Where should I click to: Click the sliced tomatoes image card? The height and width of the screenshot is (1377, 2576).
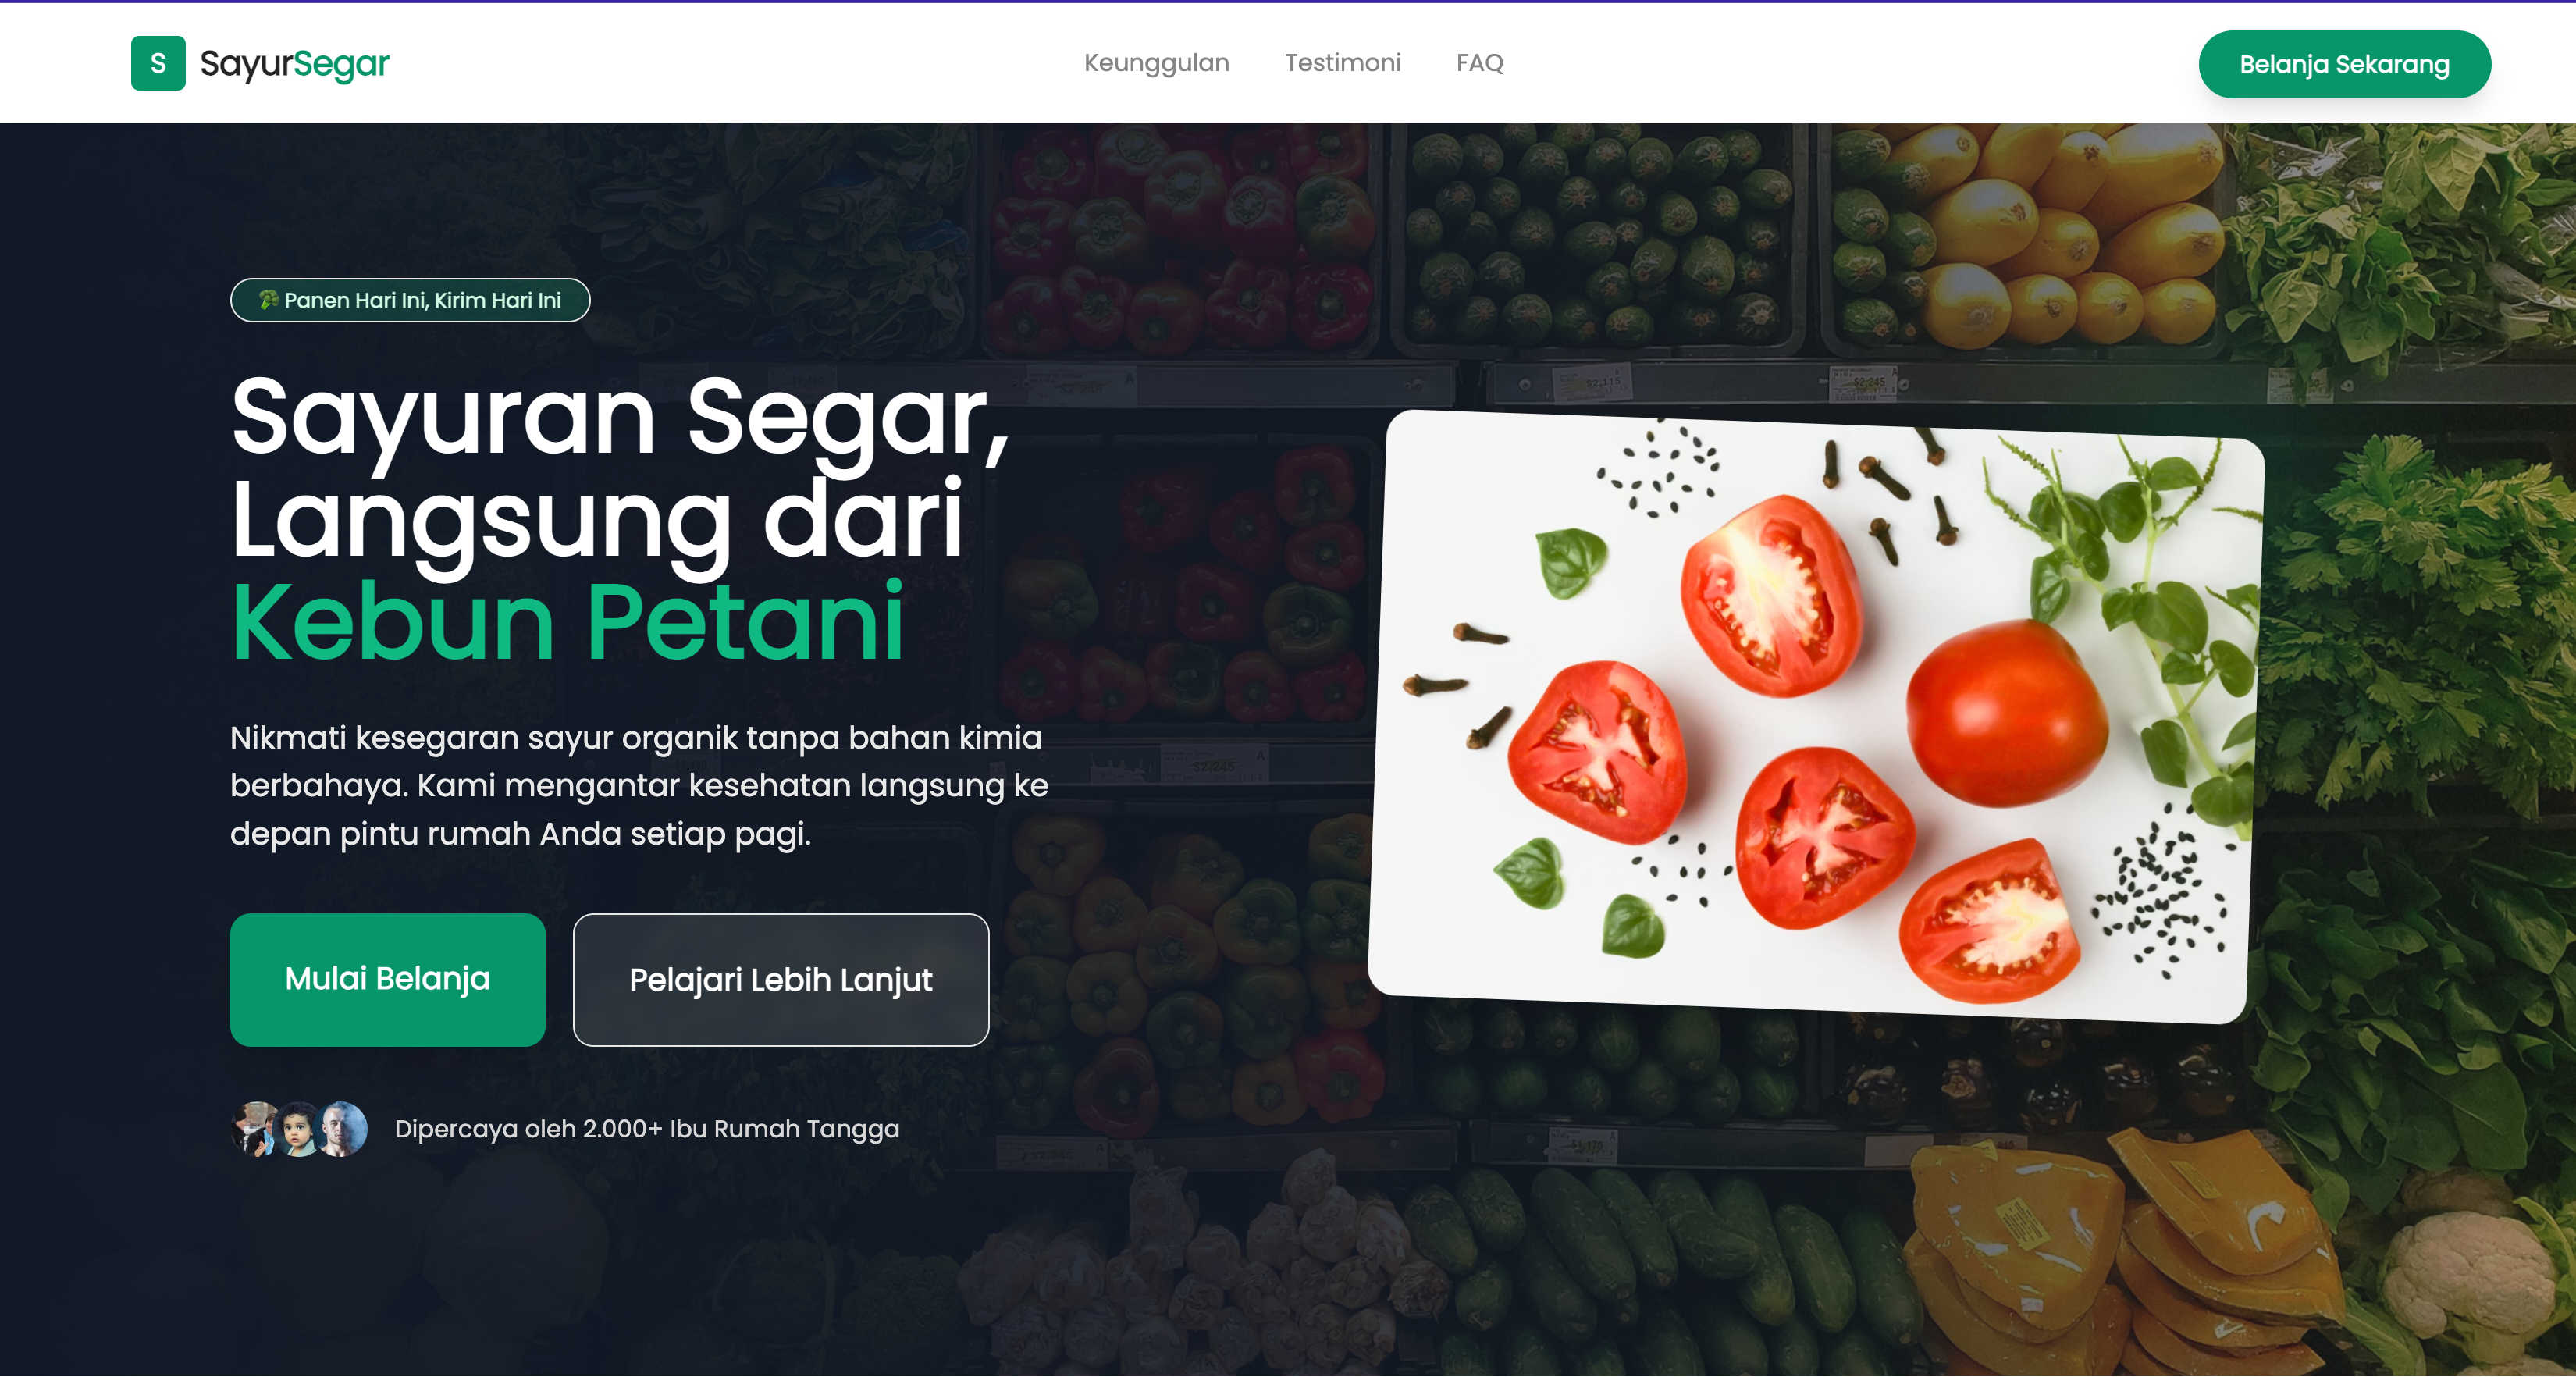1815,717
